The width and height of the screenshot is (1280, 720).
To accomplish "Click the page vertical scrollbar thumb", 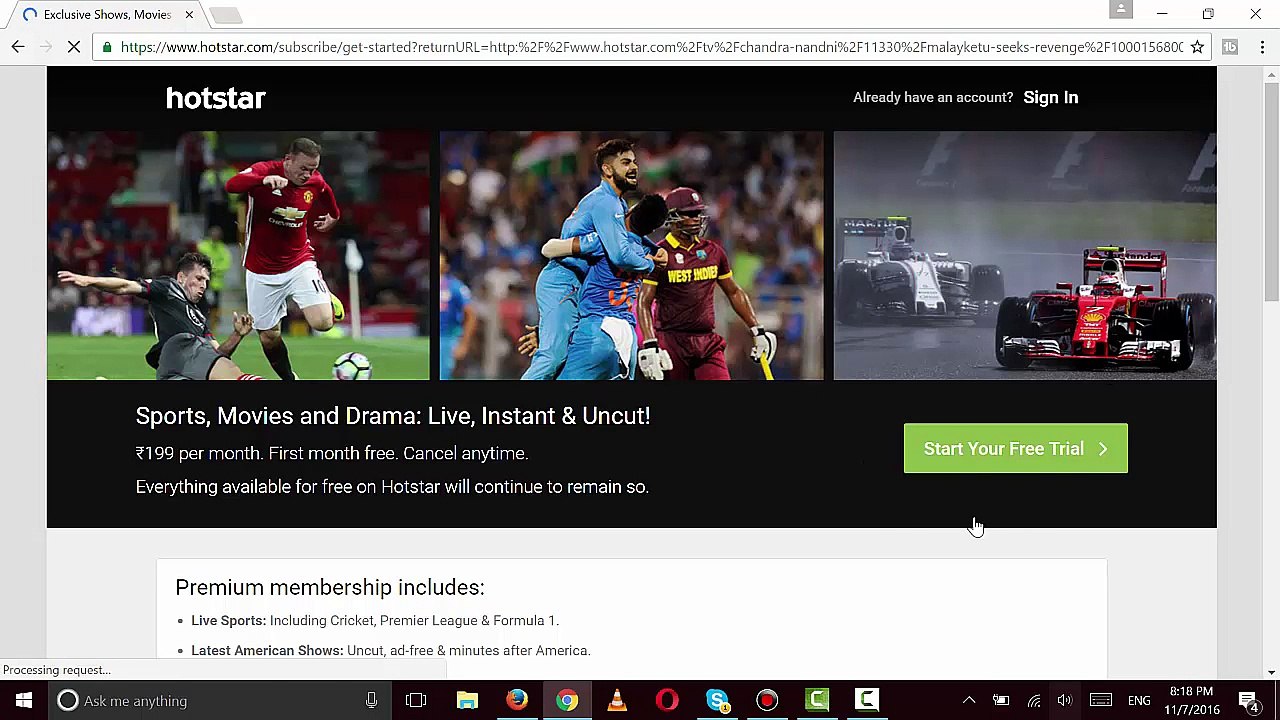I will [x=1272, y=190].
